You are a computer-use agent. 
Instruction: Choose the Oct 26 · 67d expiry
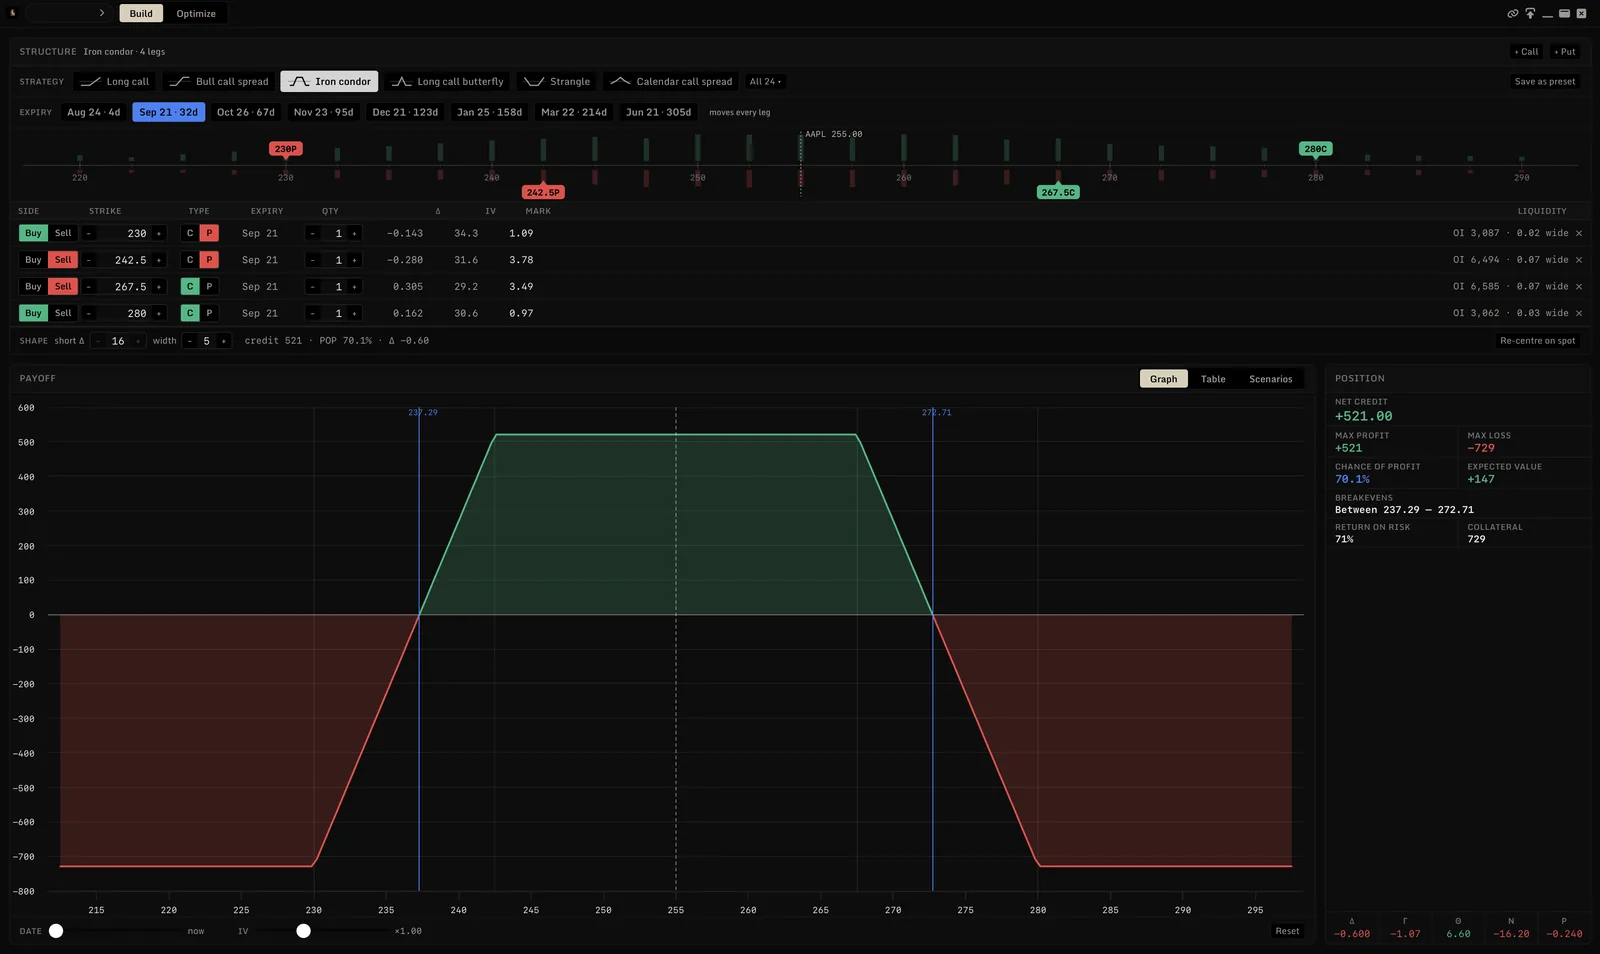click(246, 112)
